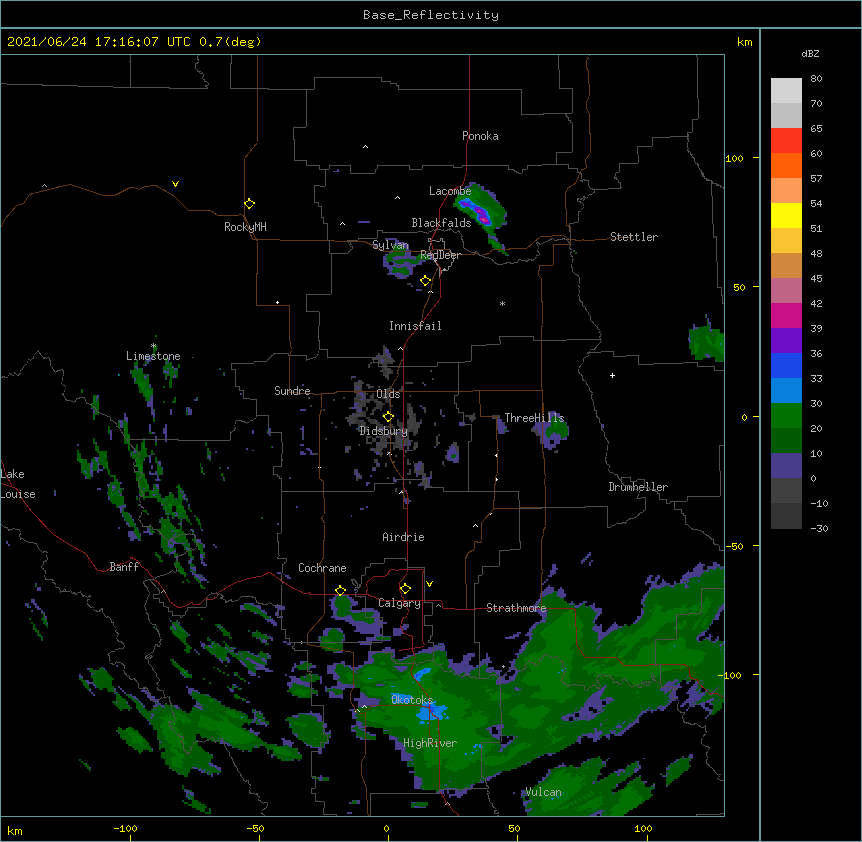Click the Okotoks label
862x842 pixels.
point(412,700)
